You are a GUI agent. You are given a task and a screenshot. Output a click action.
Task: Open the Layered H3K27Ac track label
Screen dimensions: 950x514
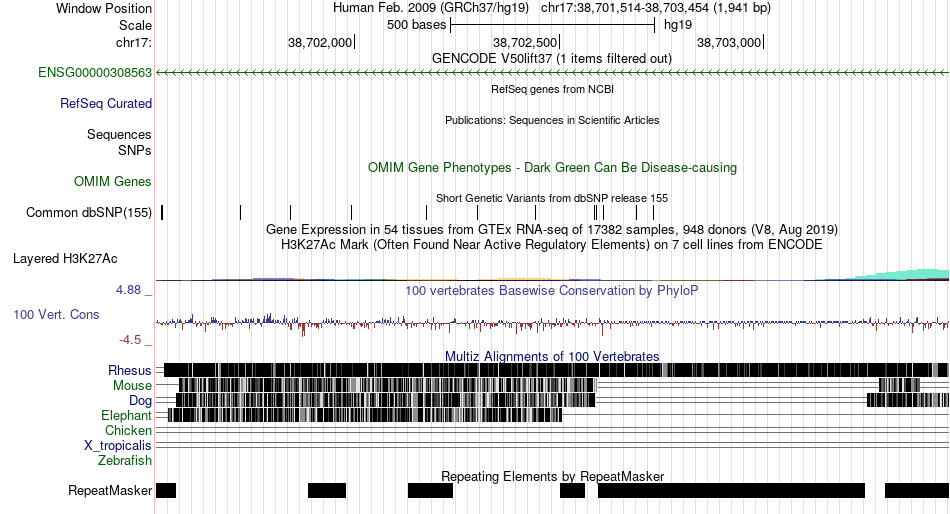[x=65, y=259]
